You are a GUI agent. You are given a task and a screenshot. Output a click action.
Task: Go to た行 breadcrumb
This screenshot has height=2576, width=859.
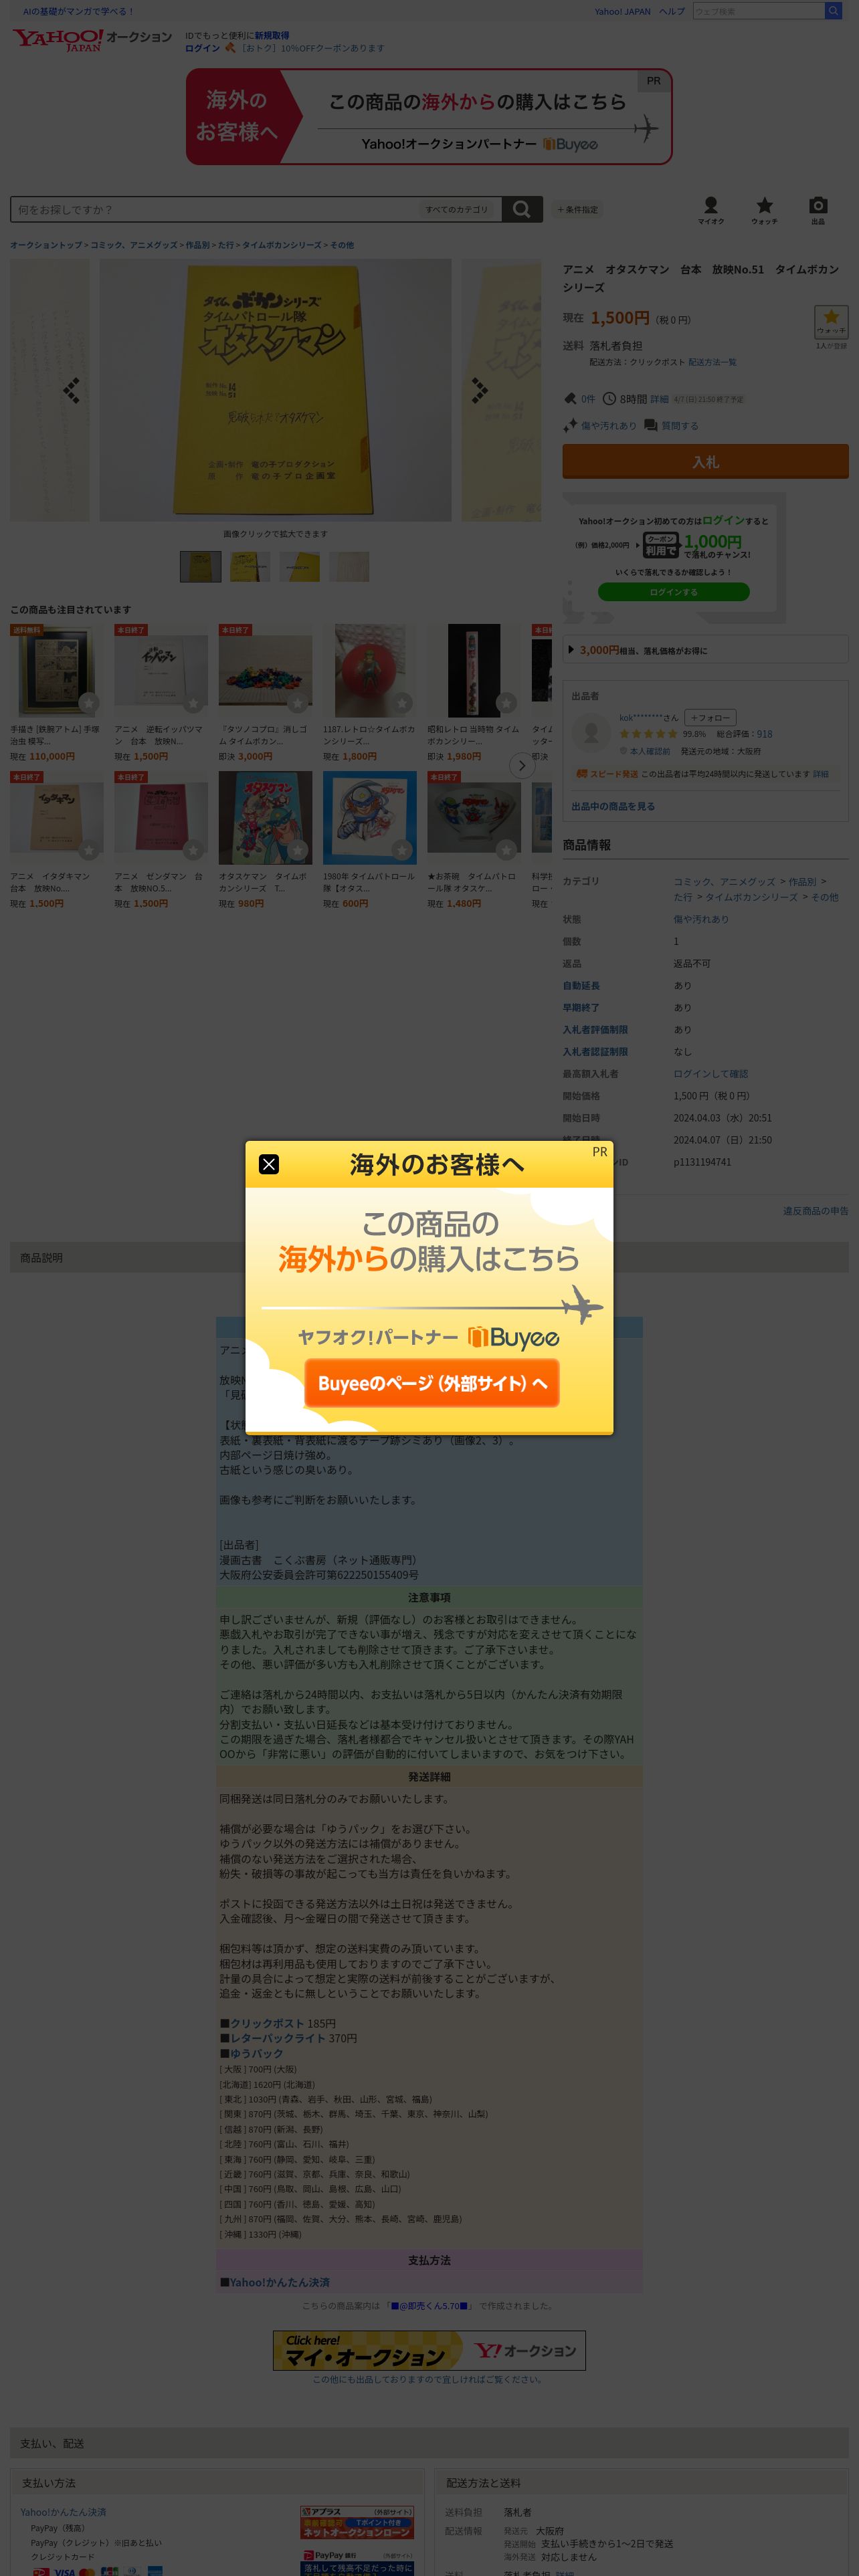(225, 245)
